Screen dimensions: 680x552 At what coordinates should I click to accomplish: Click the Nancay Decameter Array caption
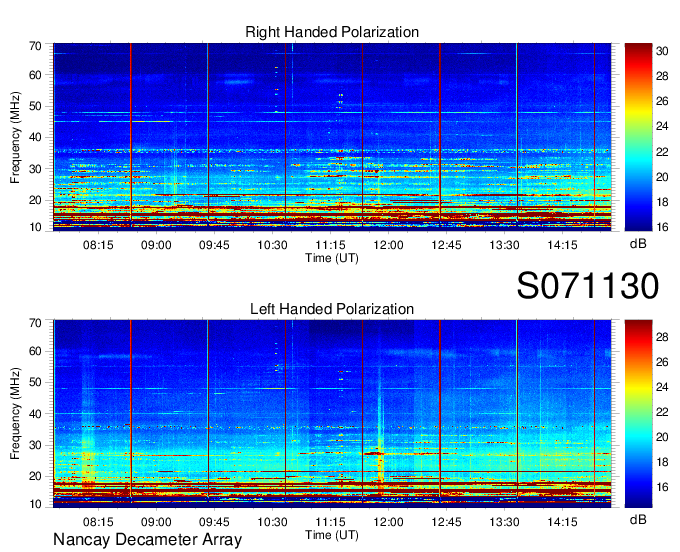(147, 540)
